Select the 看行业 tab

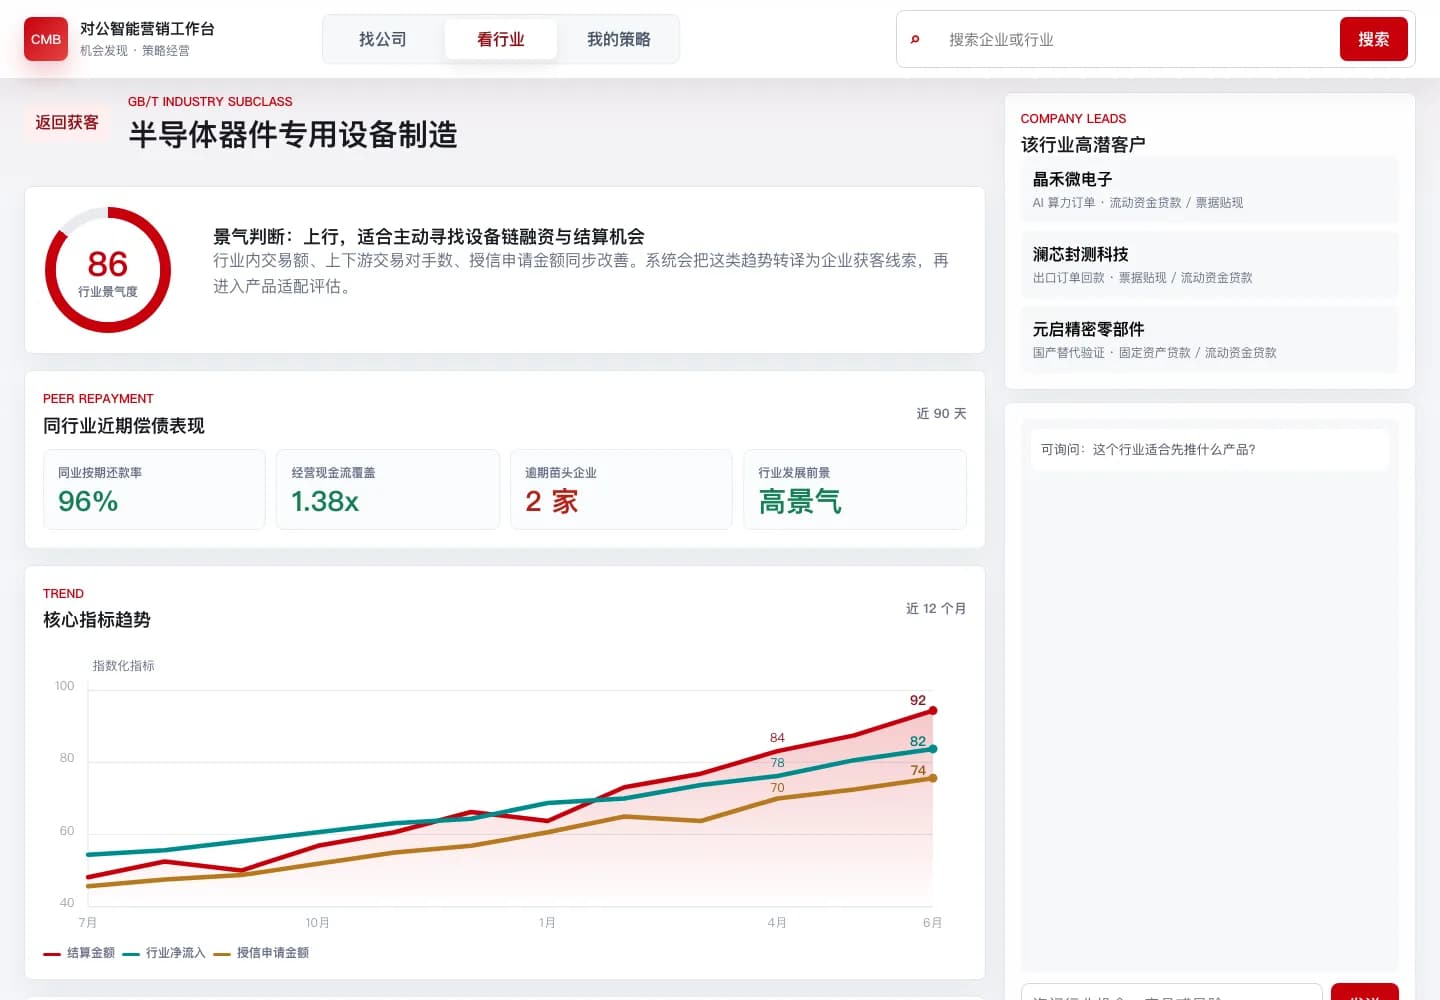coord(501,39)
